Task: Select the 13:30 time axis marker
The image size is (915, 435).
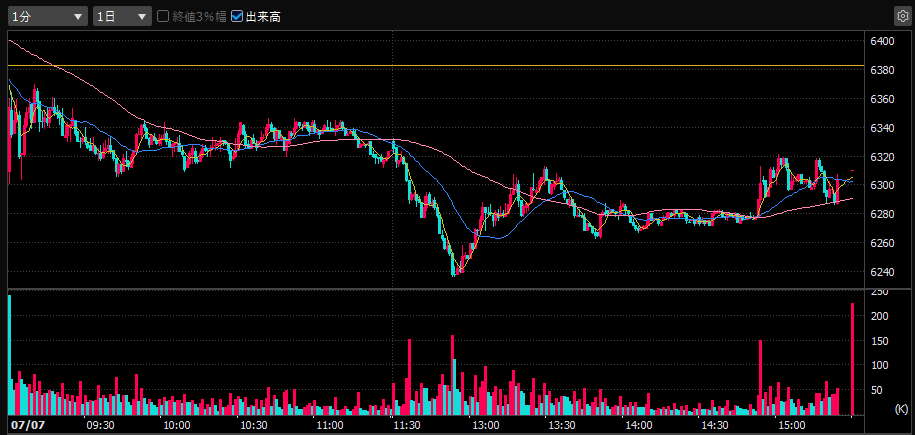Action: (x=562, y=424)
